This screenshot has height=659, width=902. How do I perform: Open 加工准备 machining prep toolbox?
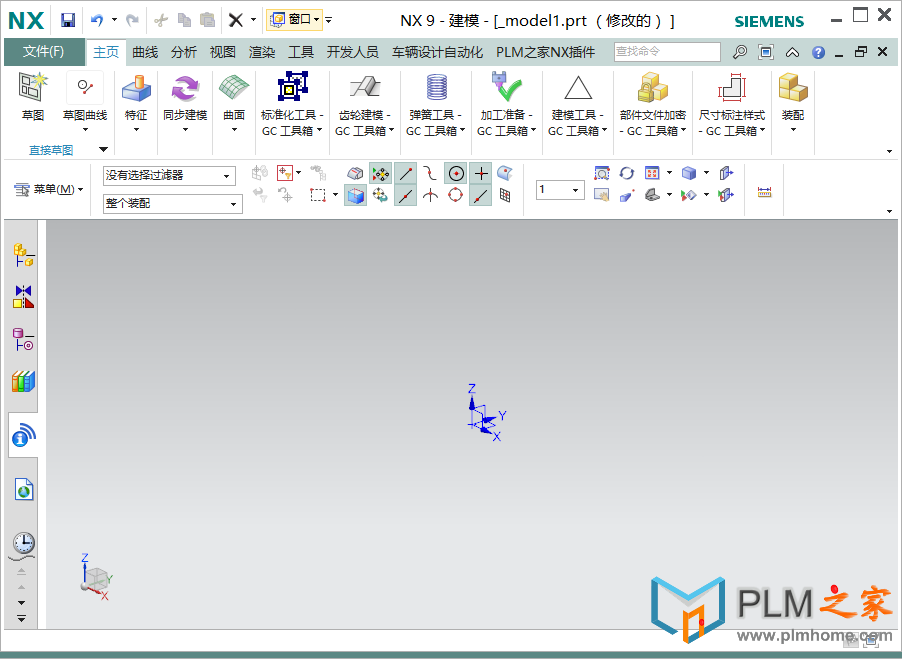(x=506, y=104)
